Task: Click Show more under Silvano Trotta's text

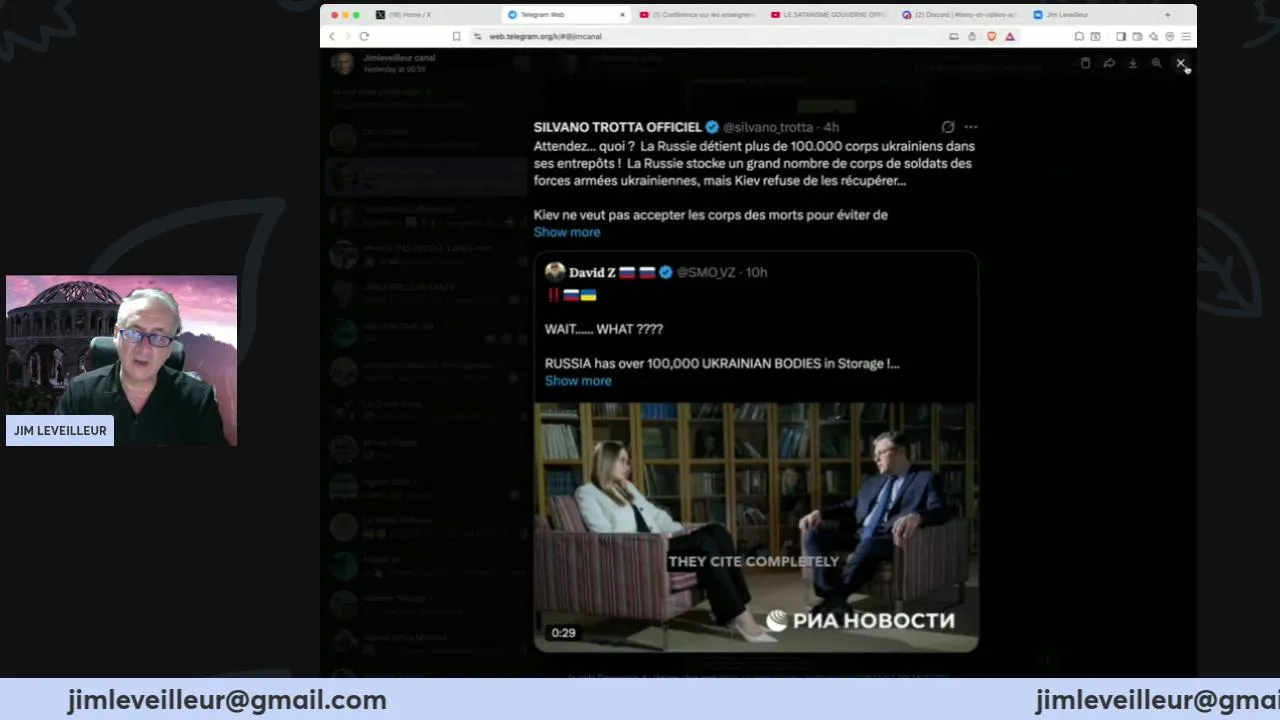Action: (567, 232)
